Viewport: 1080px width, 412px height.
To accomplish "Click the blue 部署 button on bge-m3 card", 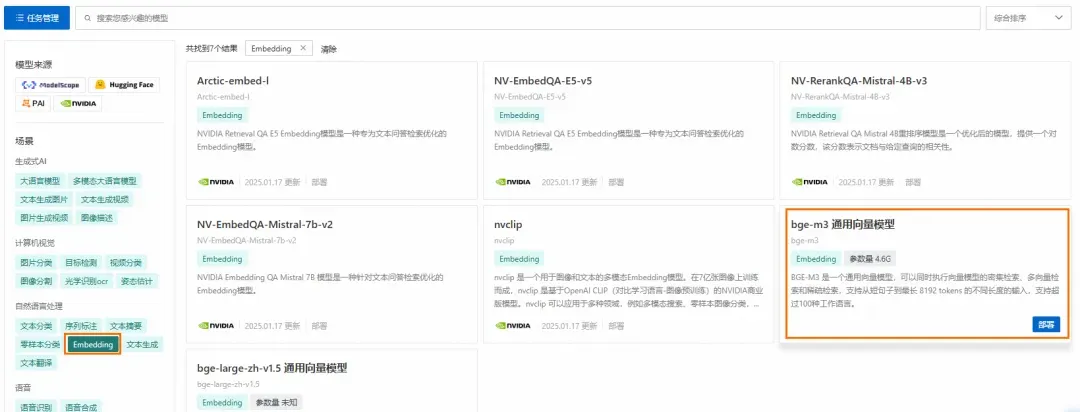I will click(x=1046, y=325).
